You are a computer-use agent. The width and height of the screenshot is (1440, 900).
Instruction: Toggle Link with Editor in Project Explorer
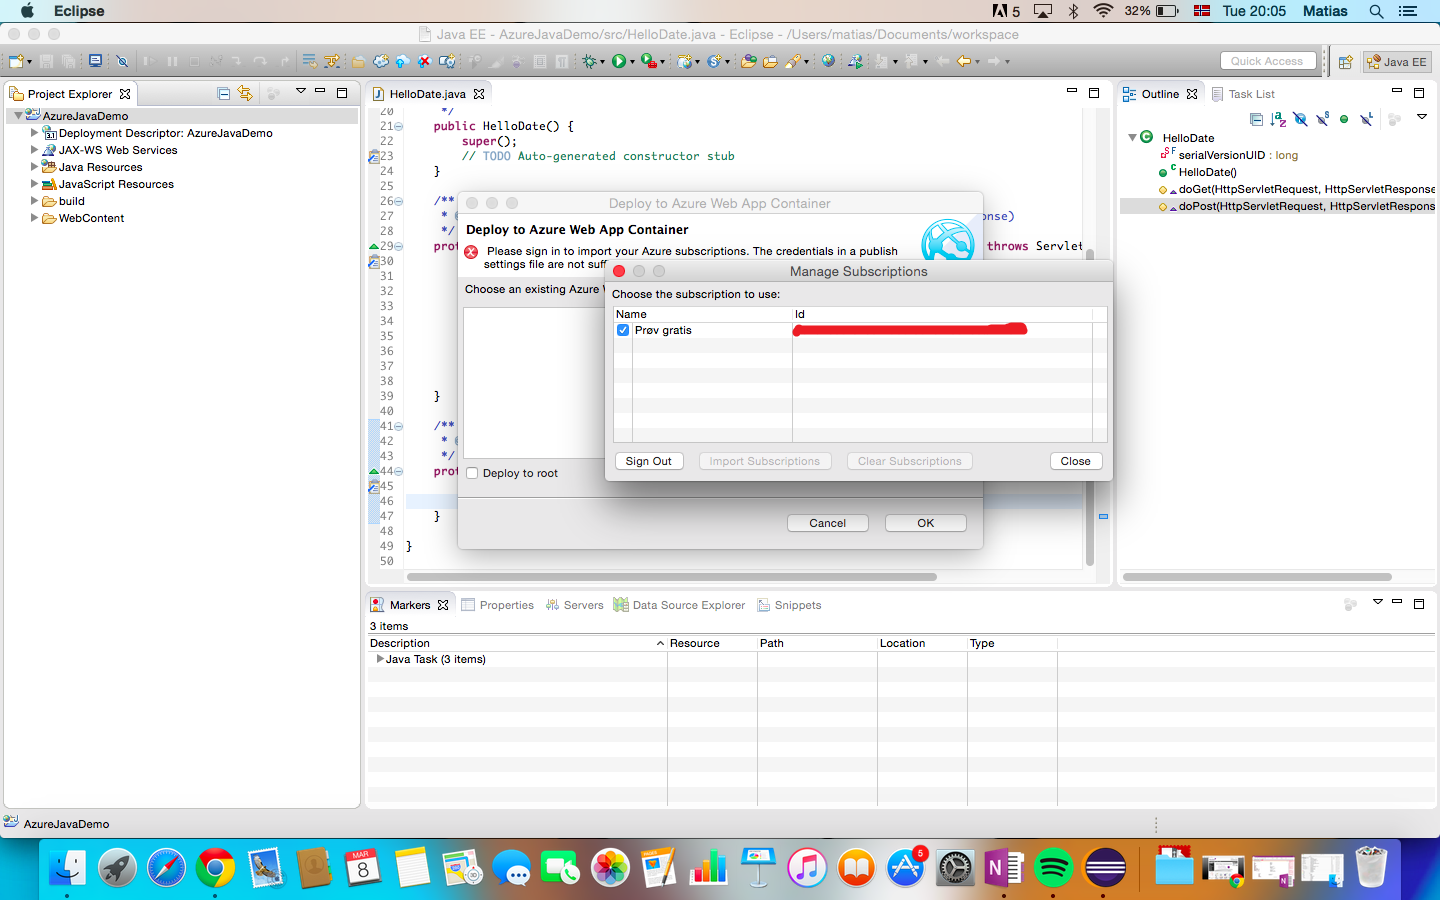click(x=245, y=93)
